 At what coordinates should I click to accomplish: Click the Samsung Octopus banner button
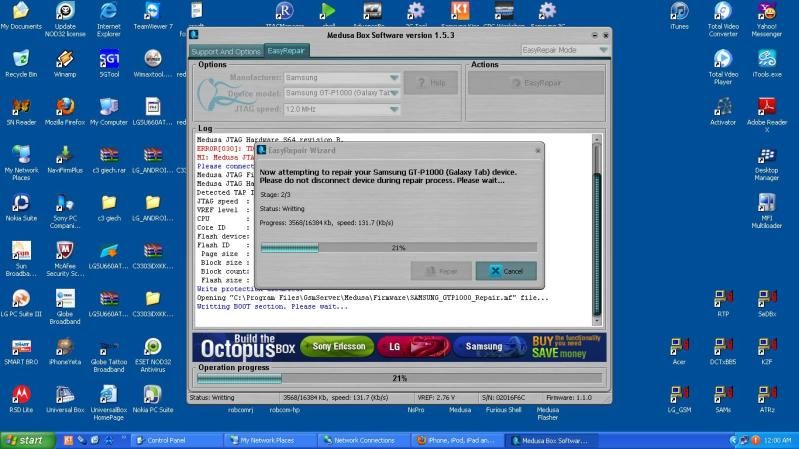pos(490,347)
